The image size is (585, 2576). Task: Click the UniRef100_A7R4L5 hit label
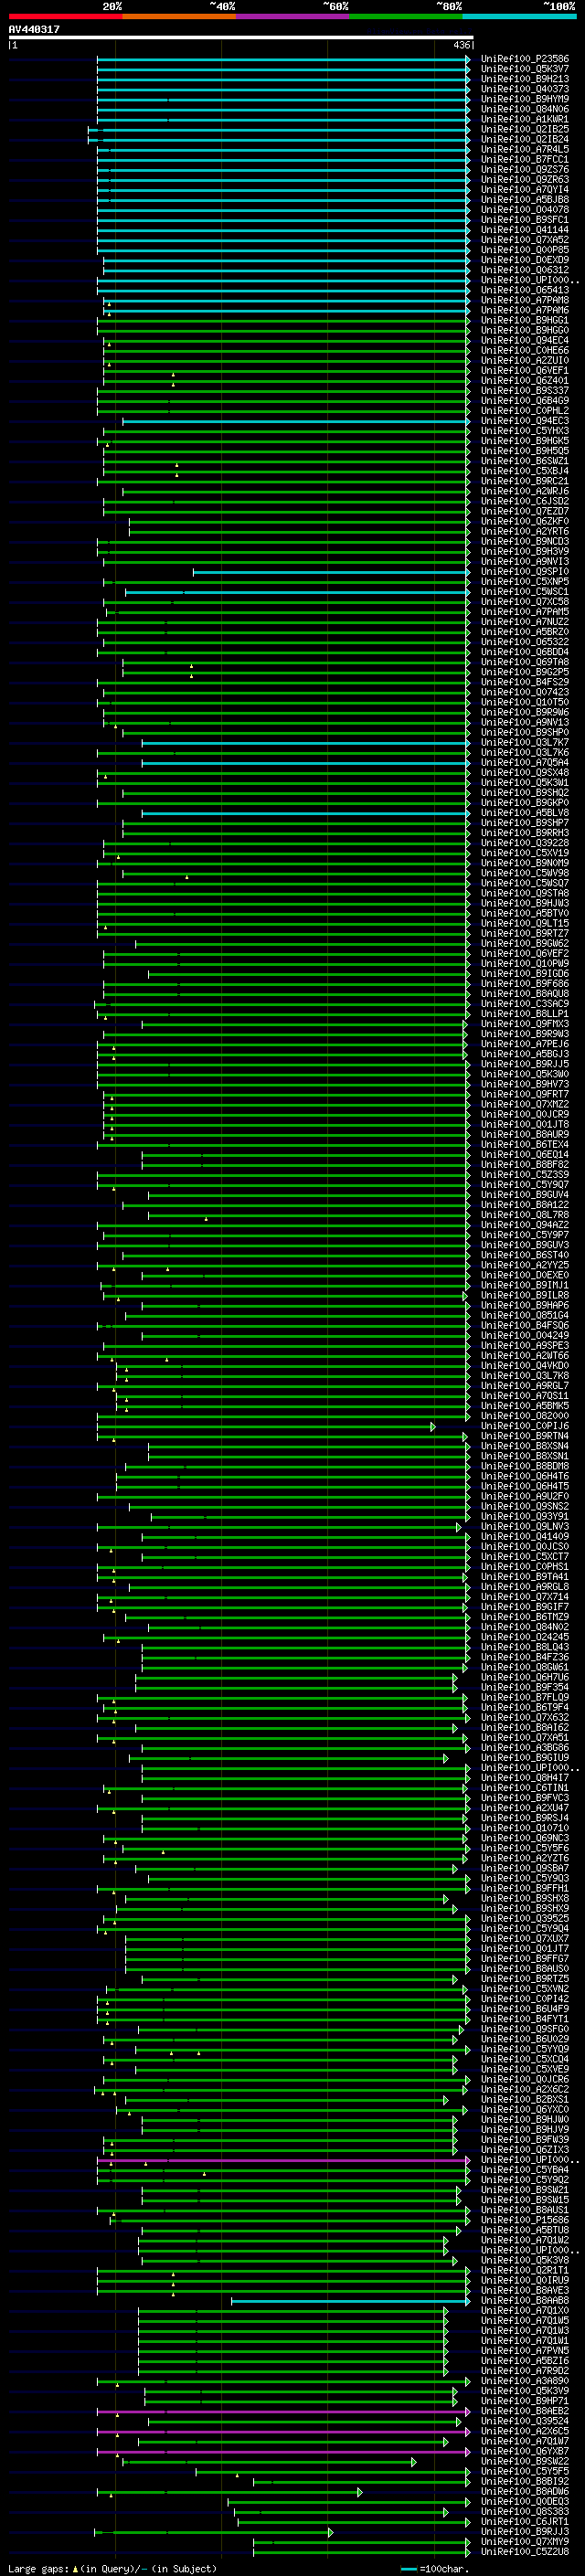point(525,149)
